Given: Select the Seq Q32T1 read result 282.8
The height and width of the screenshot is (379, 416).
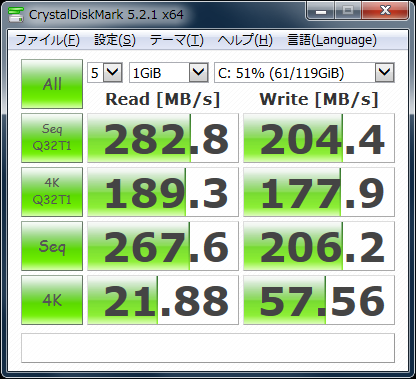Looking at the screenshot, I should (163, 138).
